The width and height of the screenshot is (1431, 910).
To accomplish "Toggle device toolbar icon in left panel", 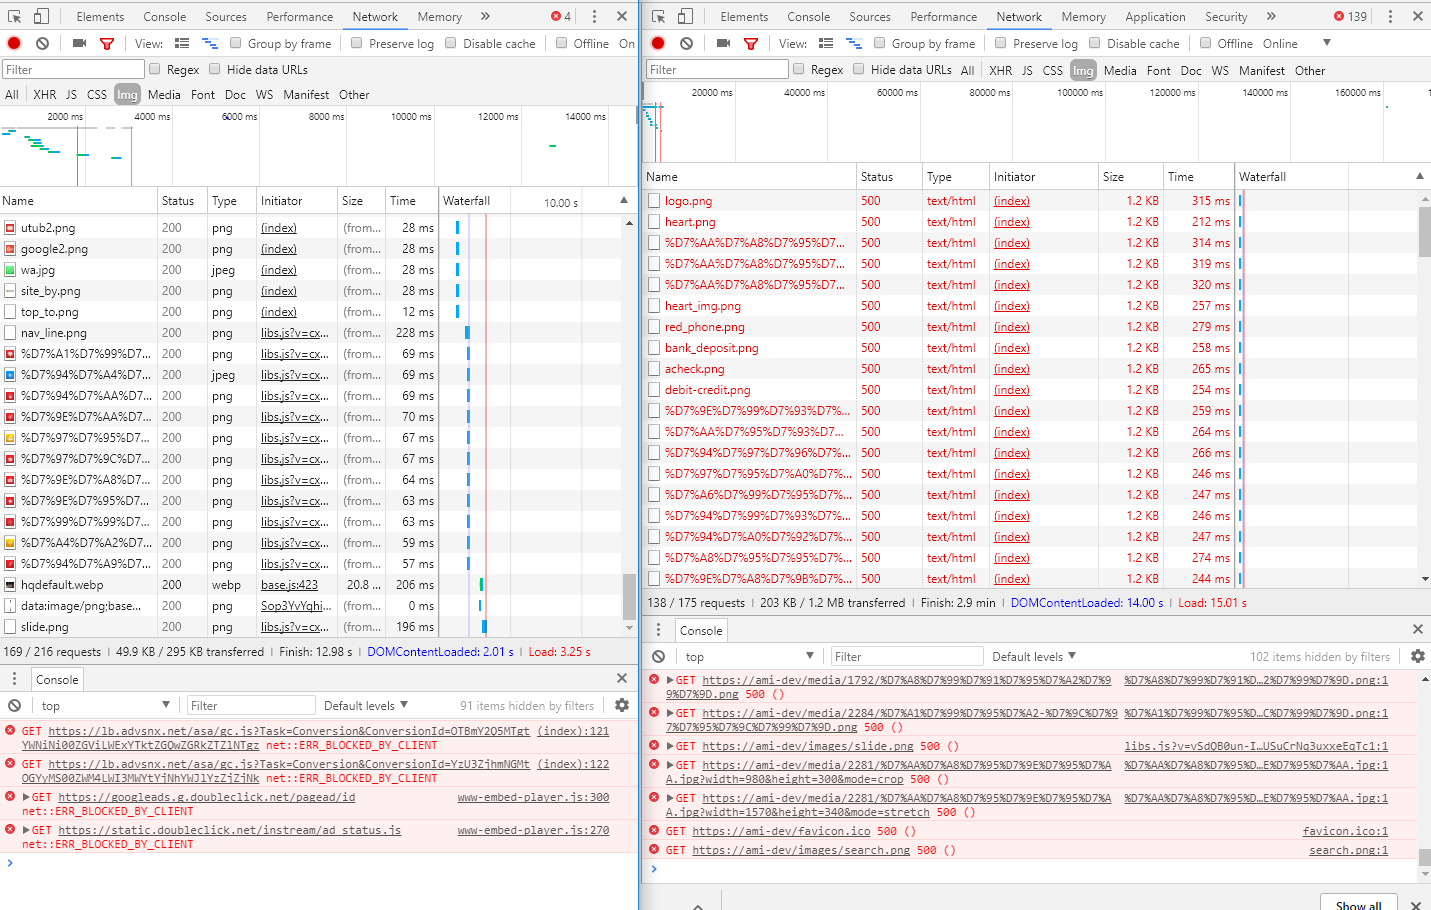I will [x=41, y=16].
